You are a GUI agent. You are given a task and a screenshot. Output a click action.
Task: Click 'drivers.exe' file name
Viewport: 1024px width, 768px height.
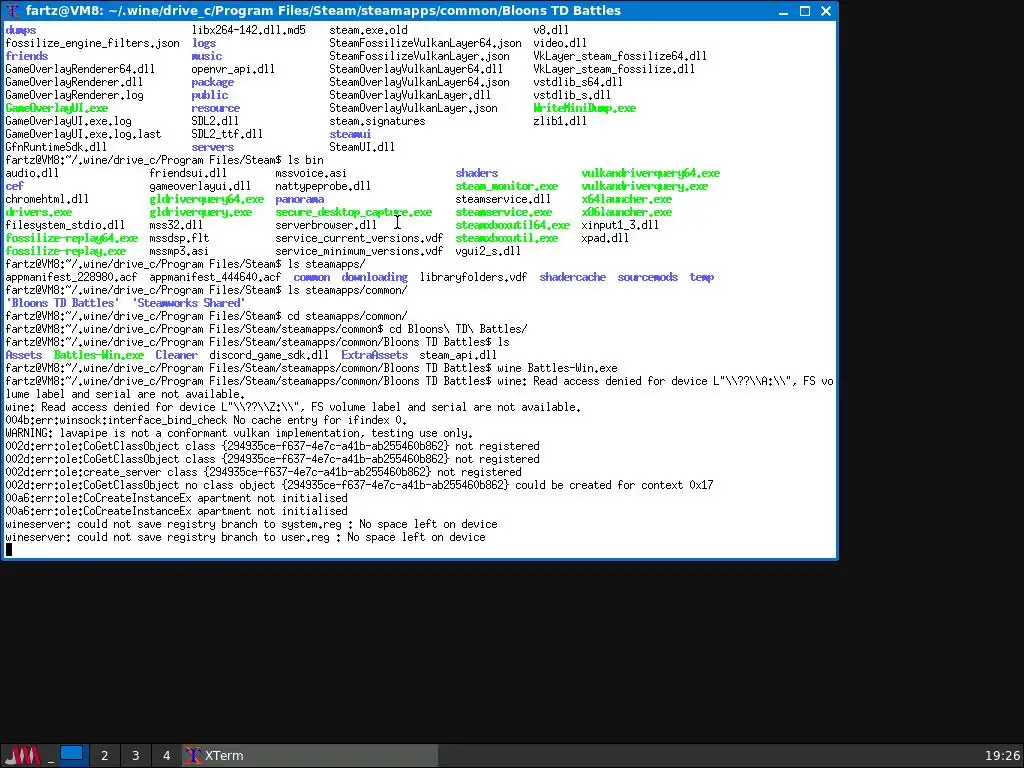(39, 212)
